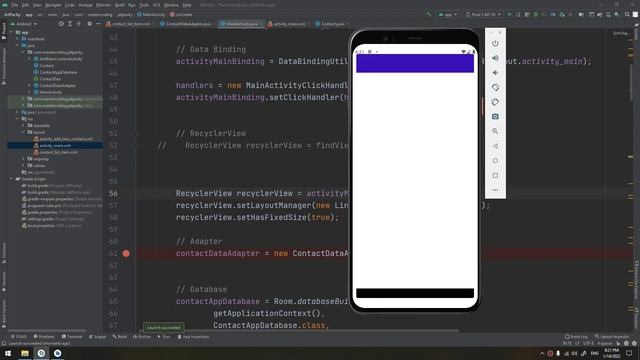This screenshot has height=360, width=640.
Task: Select ContactAppDatabase in the project tree
Action: tap(58, 72)
